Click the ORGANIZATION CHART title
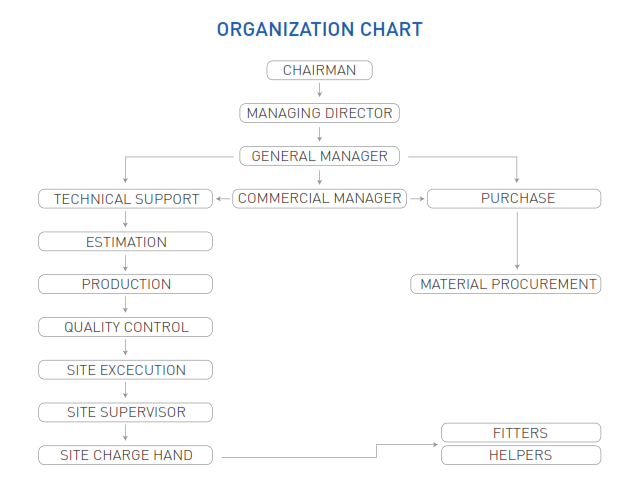Image resolution: width=638 pixels, height=484 pixels. [320, 30]
